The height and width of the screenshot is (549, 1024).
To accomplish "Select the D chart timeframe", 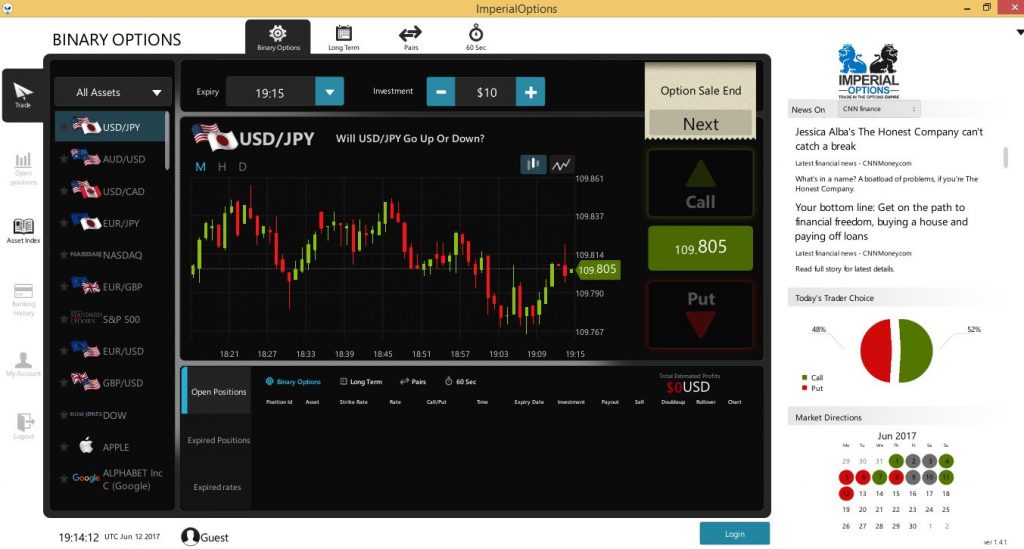I will [242, 167].
